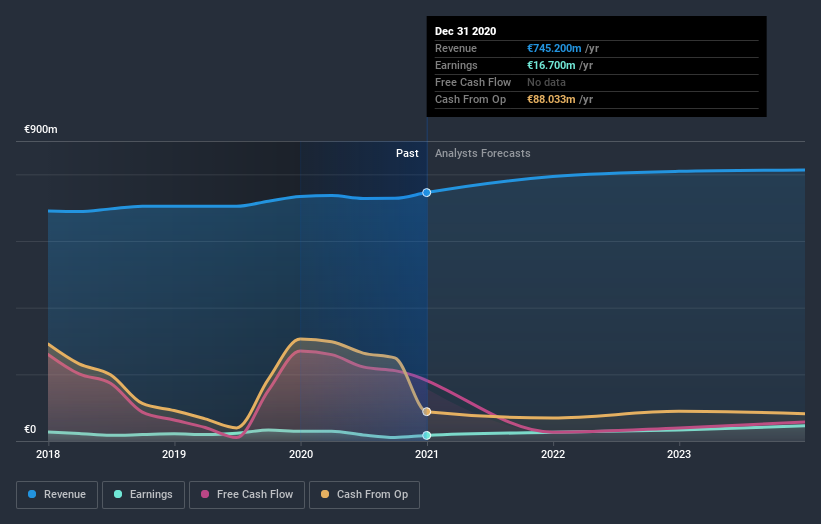Click the Revenue row label in tooltip

[456, 48]
